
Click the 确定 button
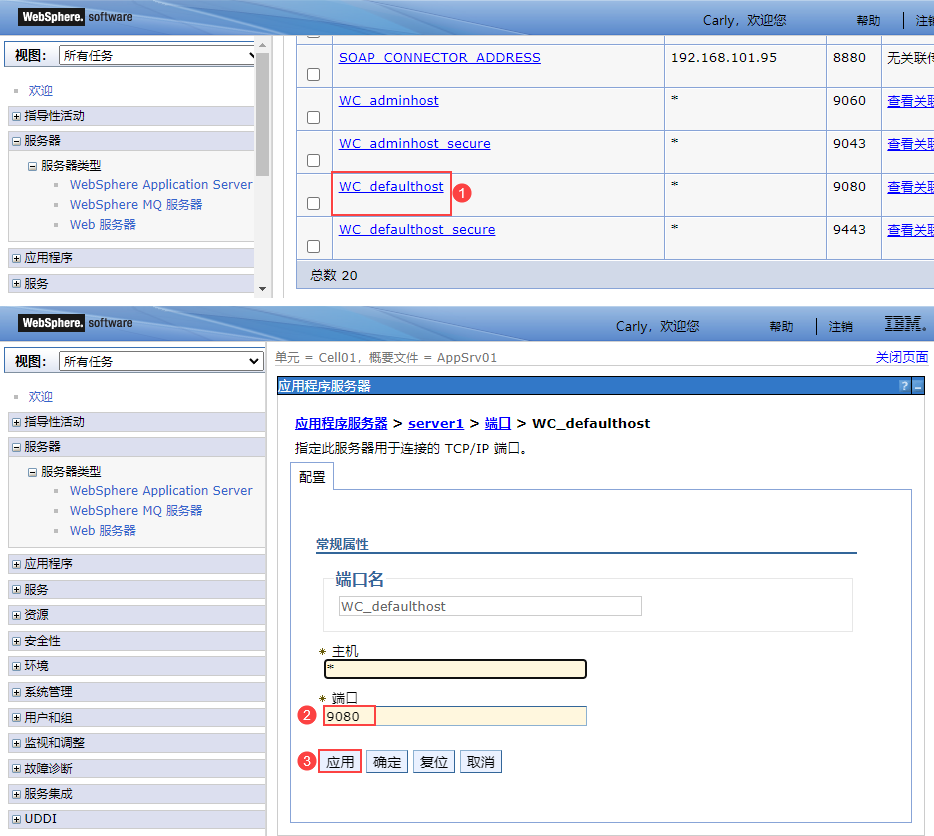click(387, 762)
